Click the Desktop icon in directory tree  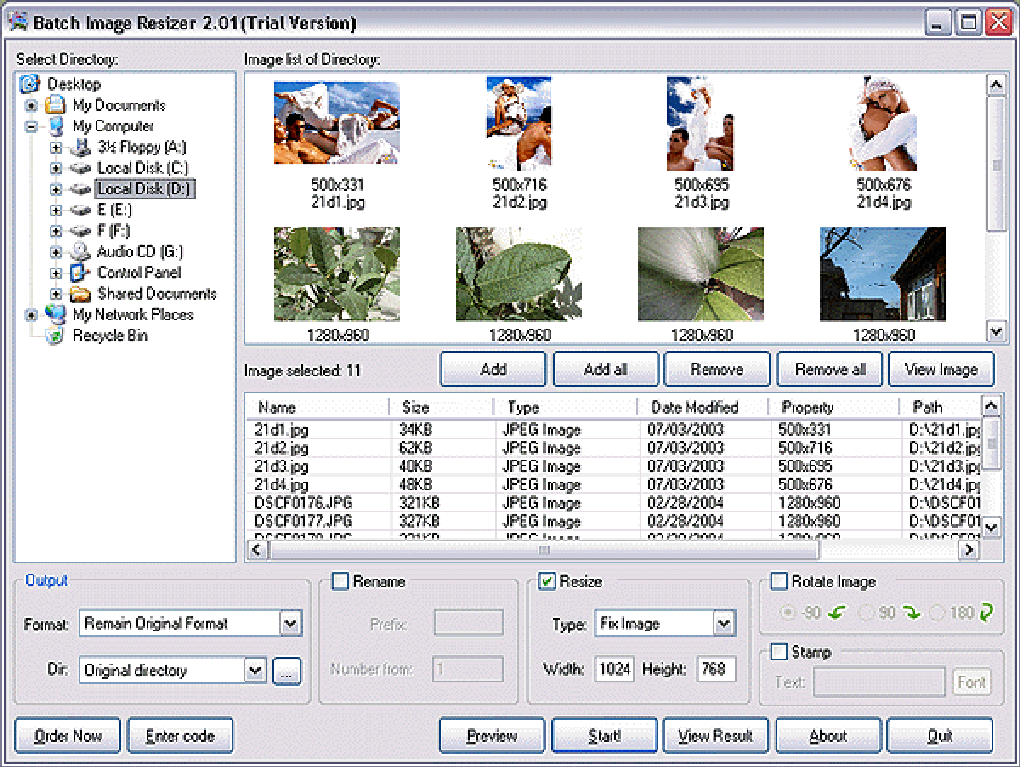coord(30,84)
